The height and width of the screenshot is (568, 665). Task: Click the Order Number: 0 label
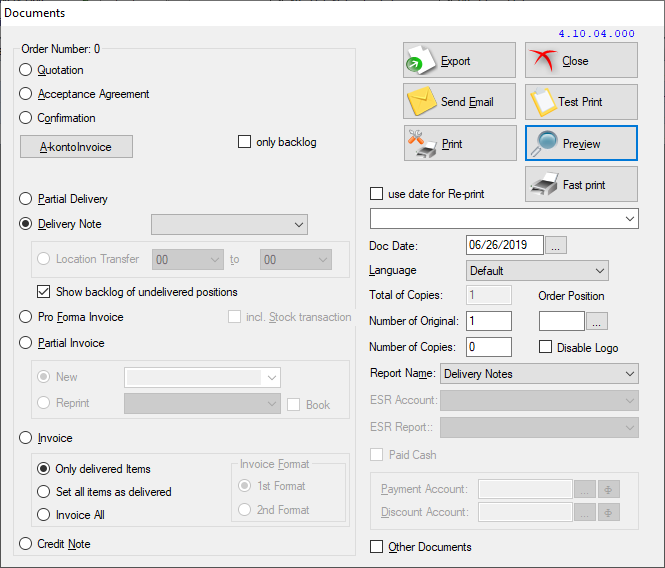61,49
